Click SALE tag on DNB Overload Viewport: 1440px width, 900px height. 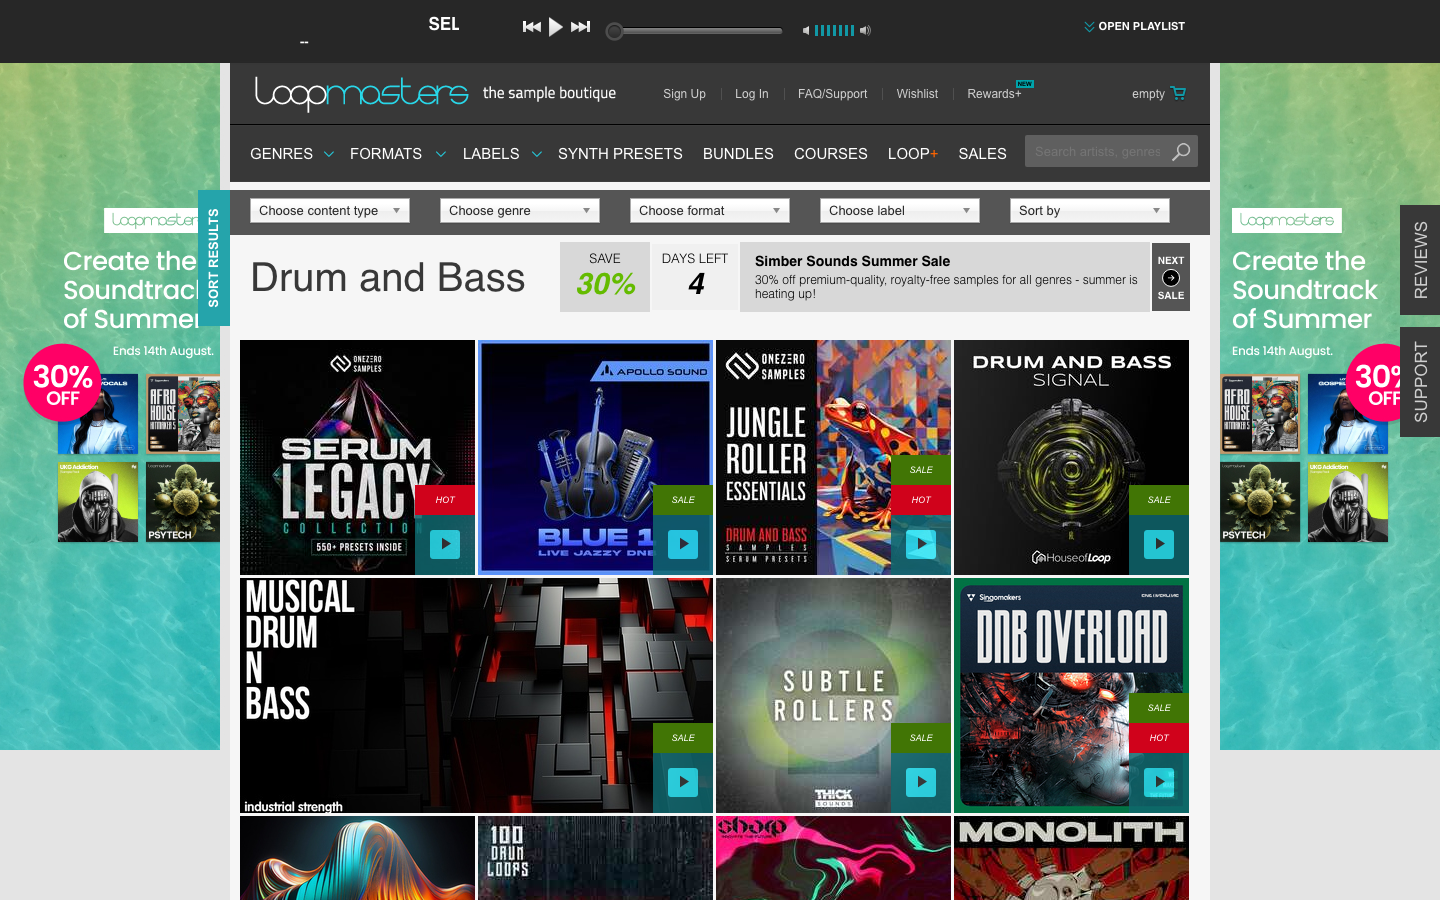click(1159, 708)
